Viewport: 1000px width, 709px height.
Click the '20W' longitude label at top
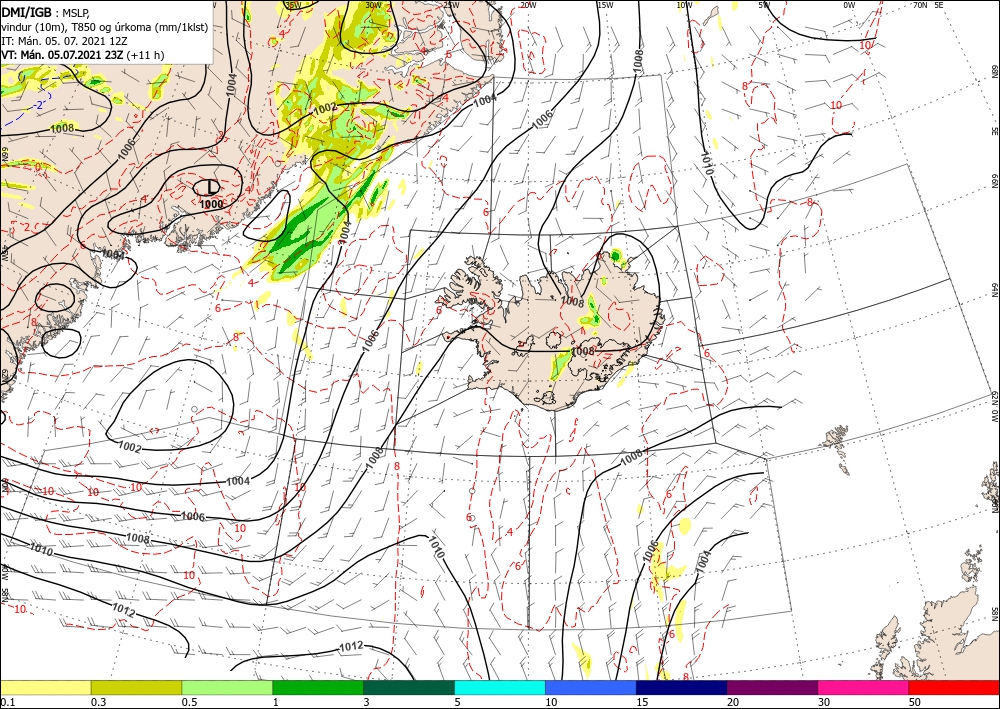click(x=527, y=5)
